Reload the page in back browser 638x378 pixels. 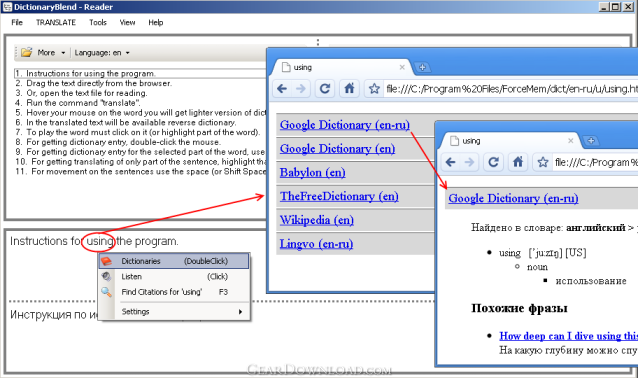pyautogui.click(x=324, y=88)
